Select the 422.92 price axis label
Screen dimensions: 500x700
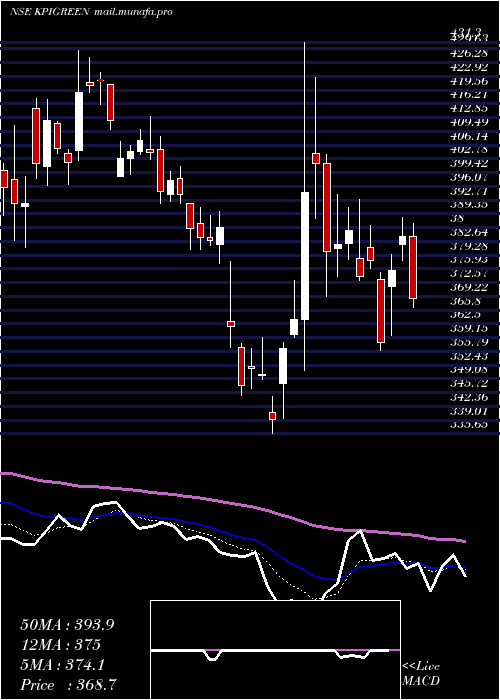pyautogui.click(x=469, y=68)
